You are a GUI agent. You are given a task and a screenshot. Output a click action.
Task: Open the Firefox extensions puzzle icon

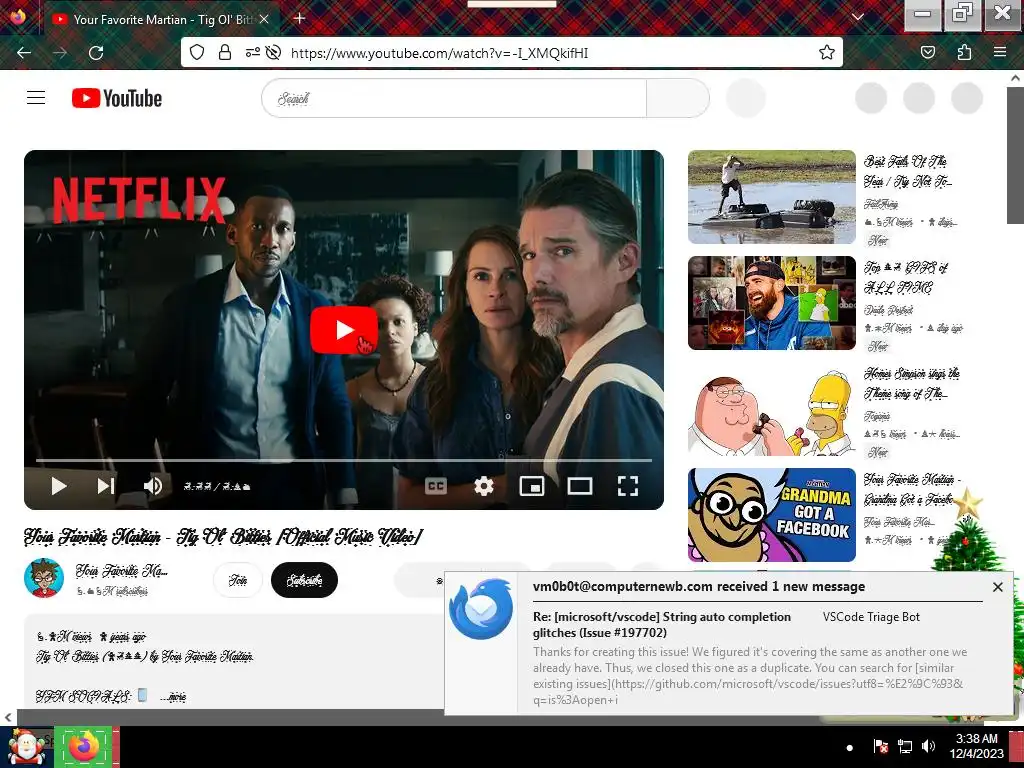click(x=964, y=52)
